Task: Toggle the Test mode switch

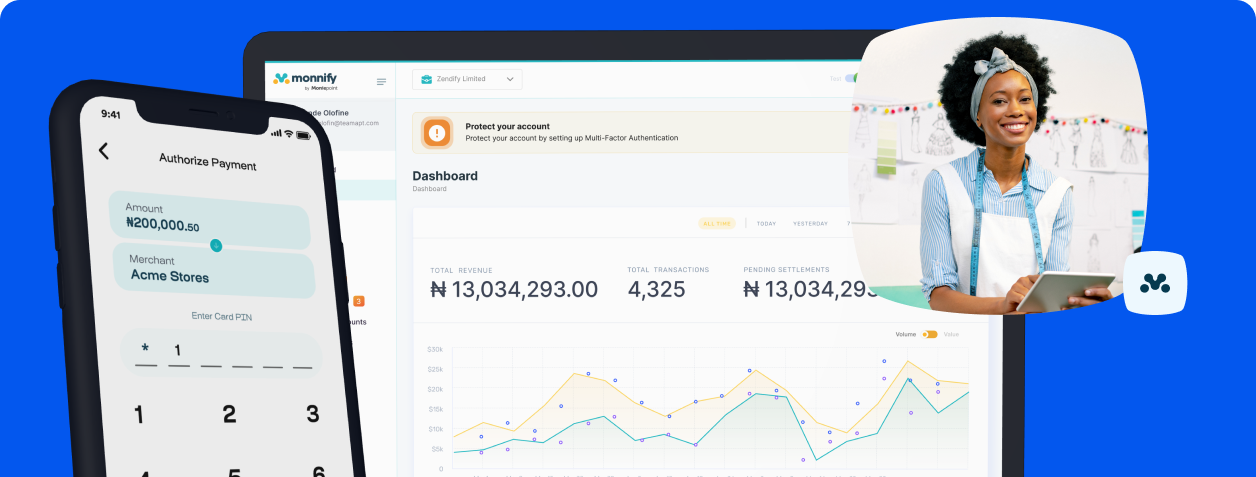Action: click(851, 79)
